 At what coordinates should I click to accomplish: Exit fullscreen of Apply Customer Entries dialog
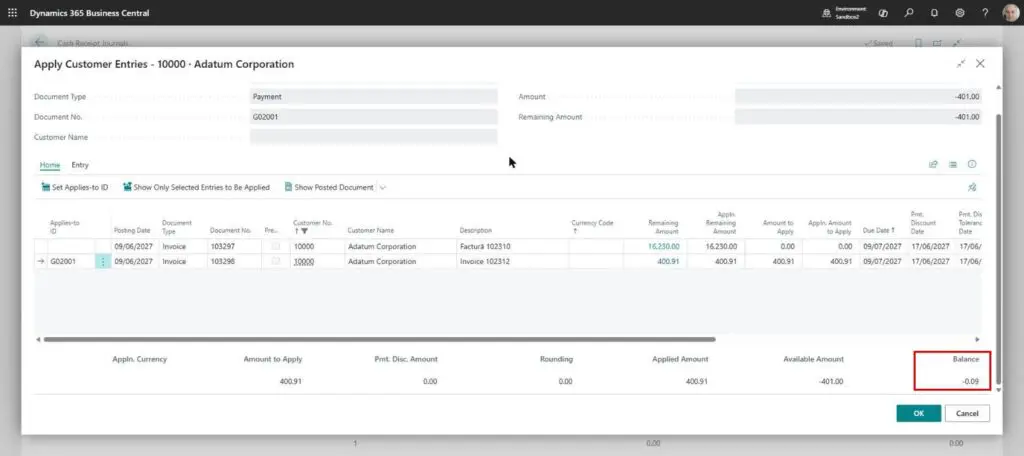[961, 63]
